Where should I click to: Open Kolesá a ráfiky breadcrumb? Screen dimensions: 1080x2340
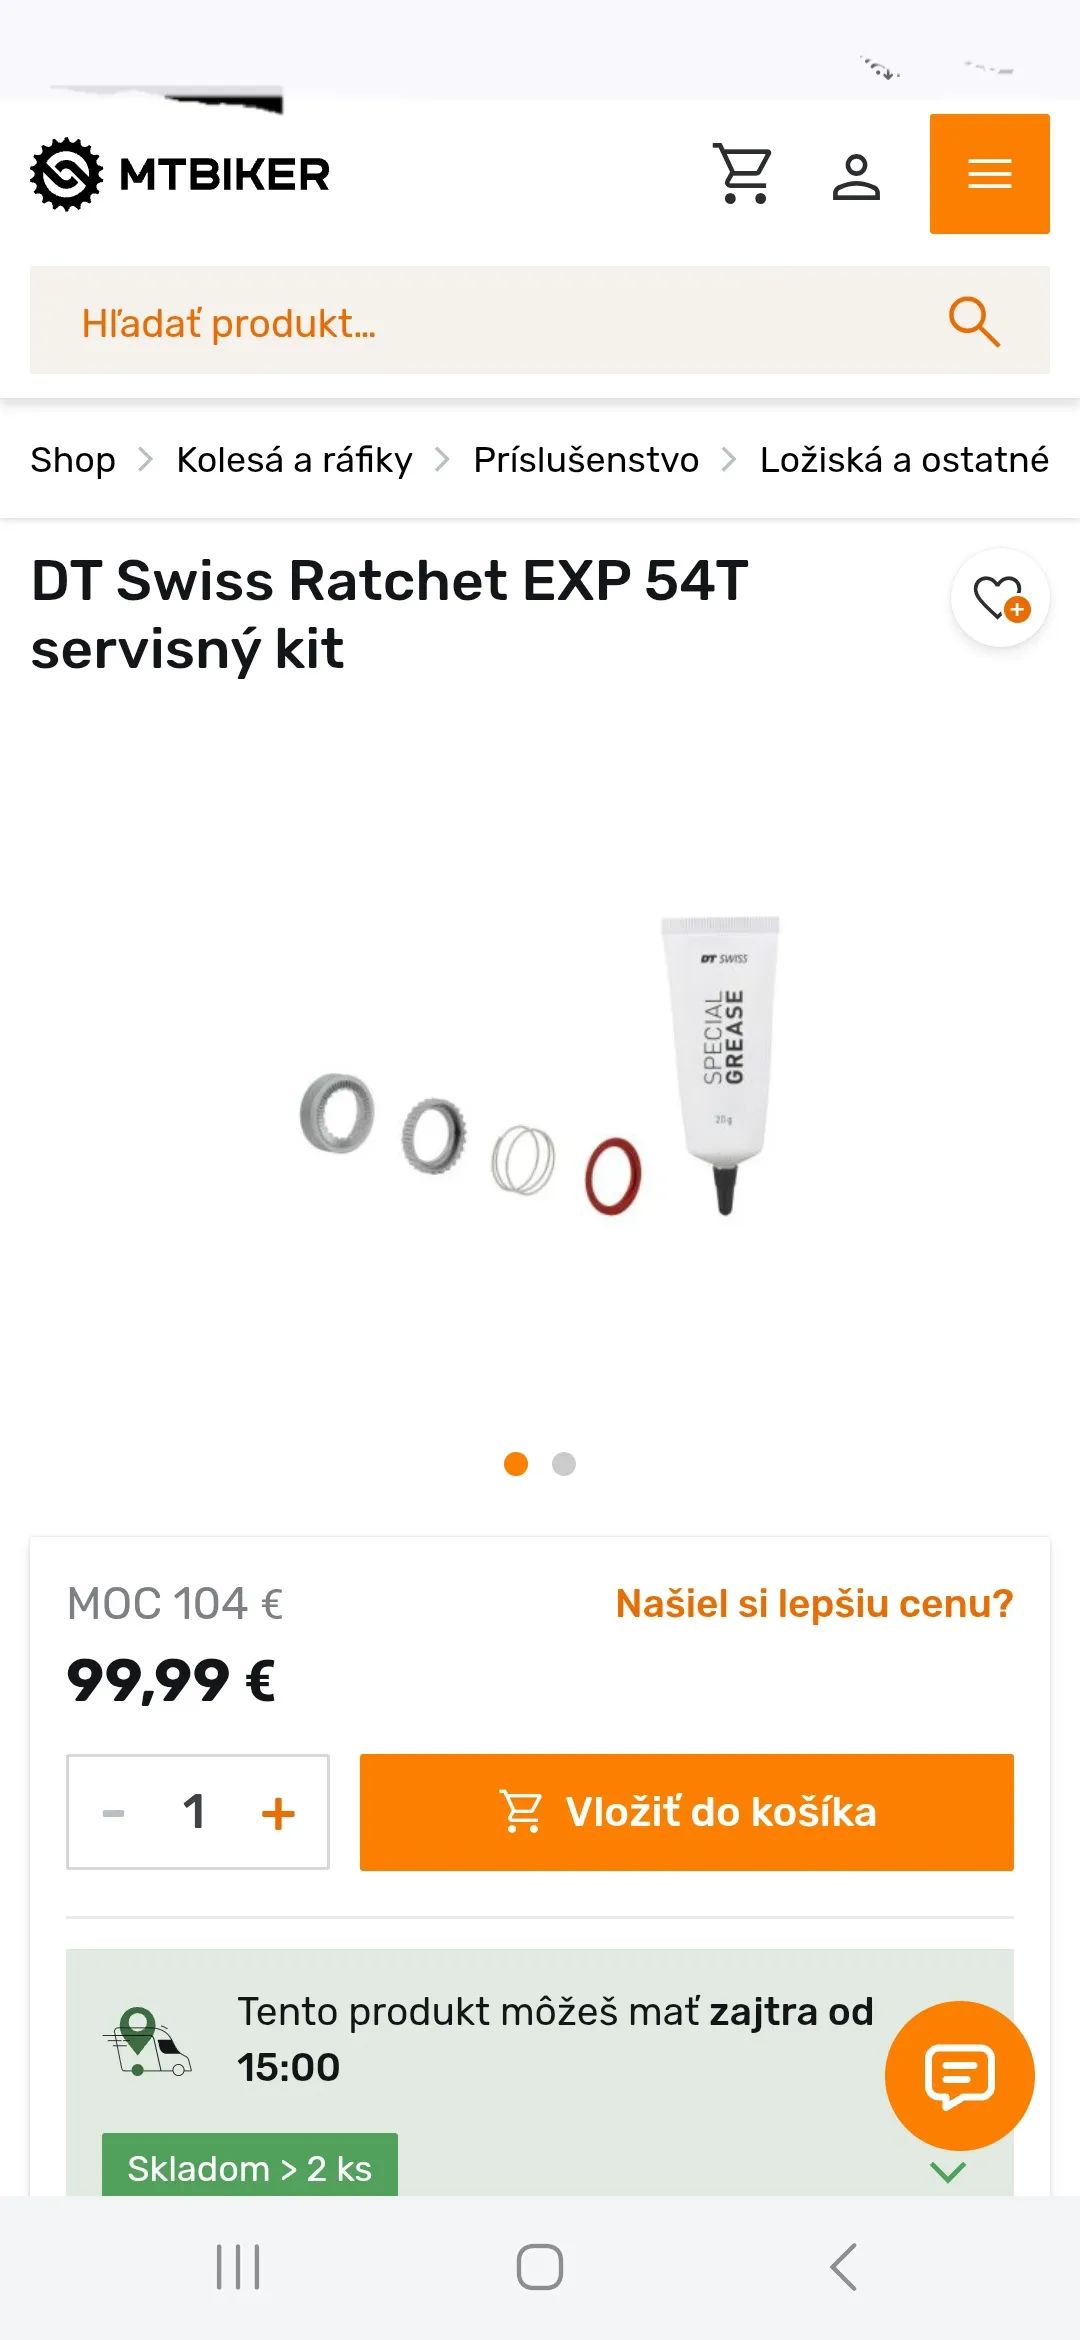coord(294,460)
